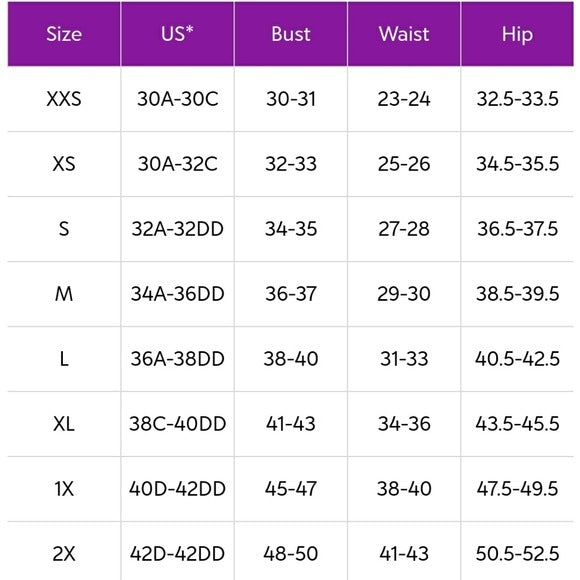This screenshot has height=580, width=580.
Task: Click the 34.5-35.5 hip cell
Action: pyautogui.click(x=517, y=164)
